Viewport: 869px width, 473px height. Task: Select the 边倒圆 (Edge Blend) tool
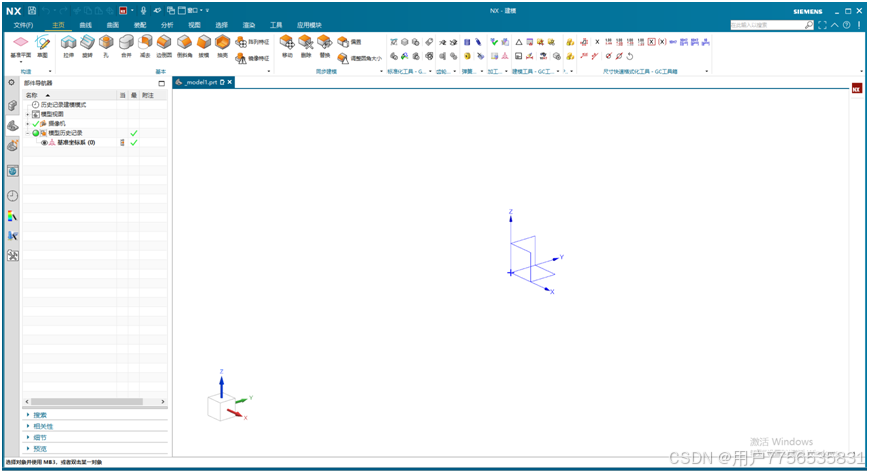pyautogui.click(x=164, y=47)
